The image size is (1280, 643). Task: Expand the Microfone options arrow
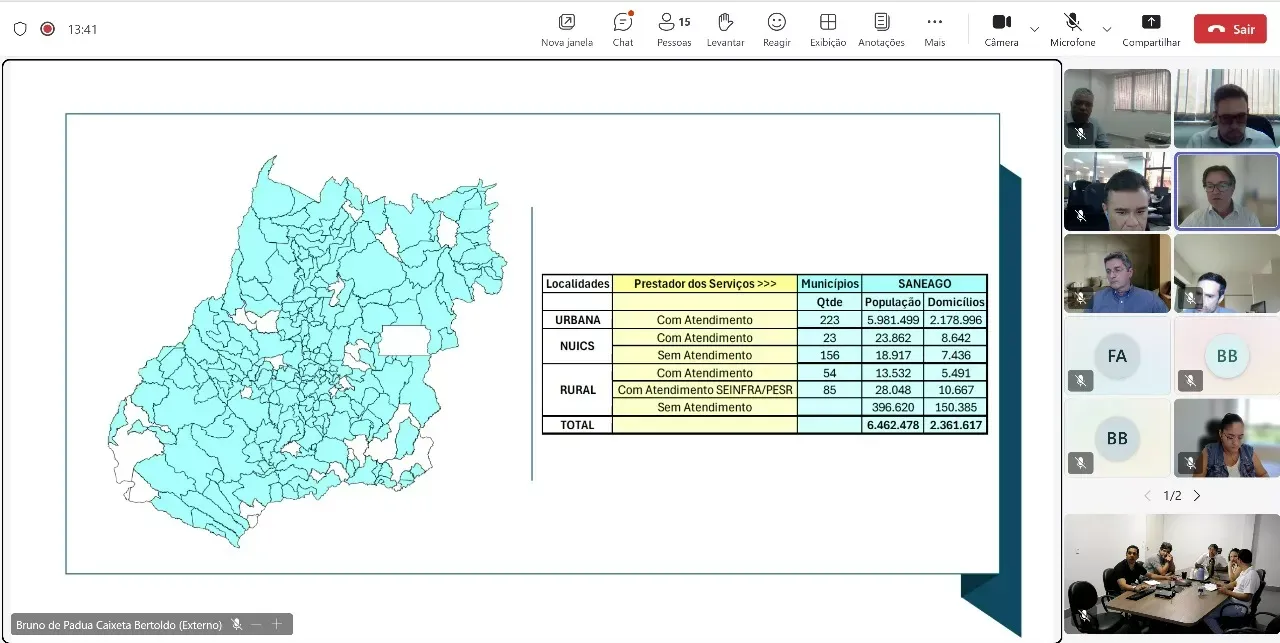[x=1106, y=29]
